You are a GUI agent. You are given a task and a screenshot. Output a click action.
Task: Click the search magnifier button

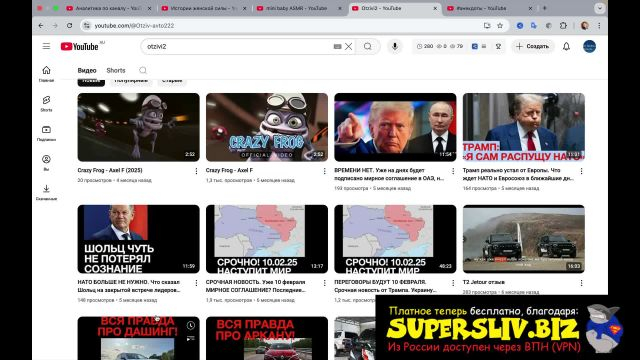coord(368,47)
